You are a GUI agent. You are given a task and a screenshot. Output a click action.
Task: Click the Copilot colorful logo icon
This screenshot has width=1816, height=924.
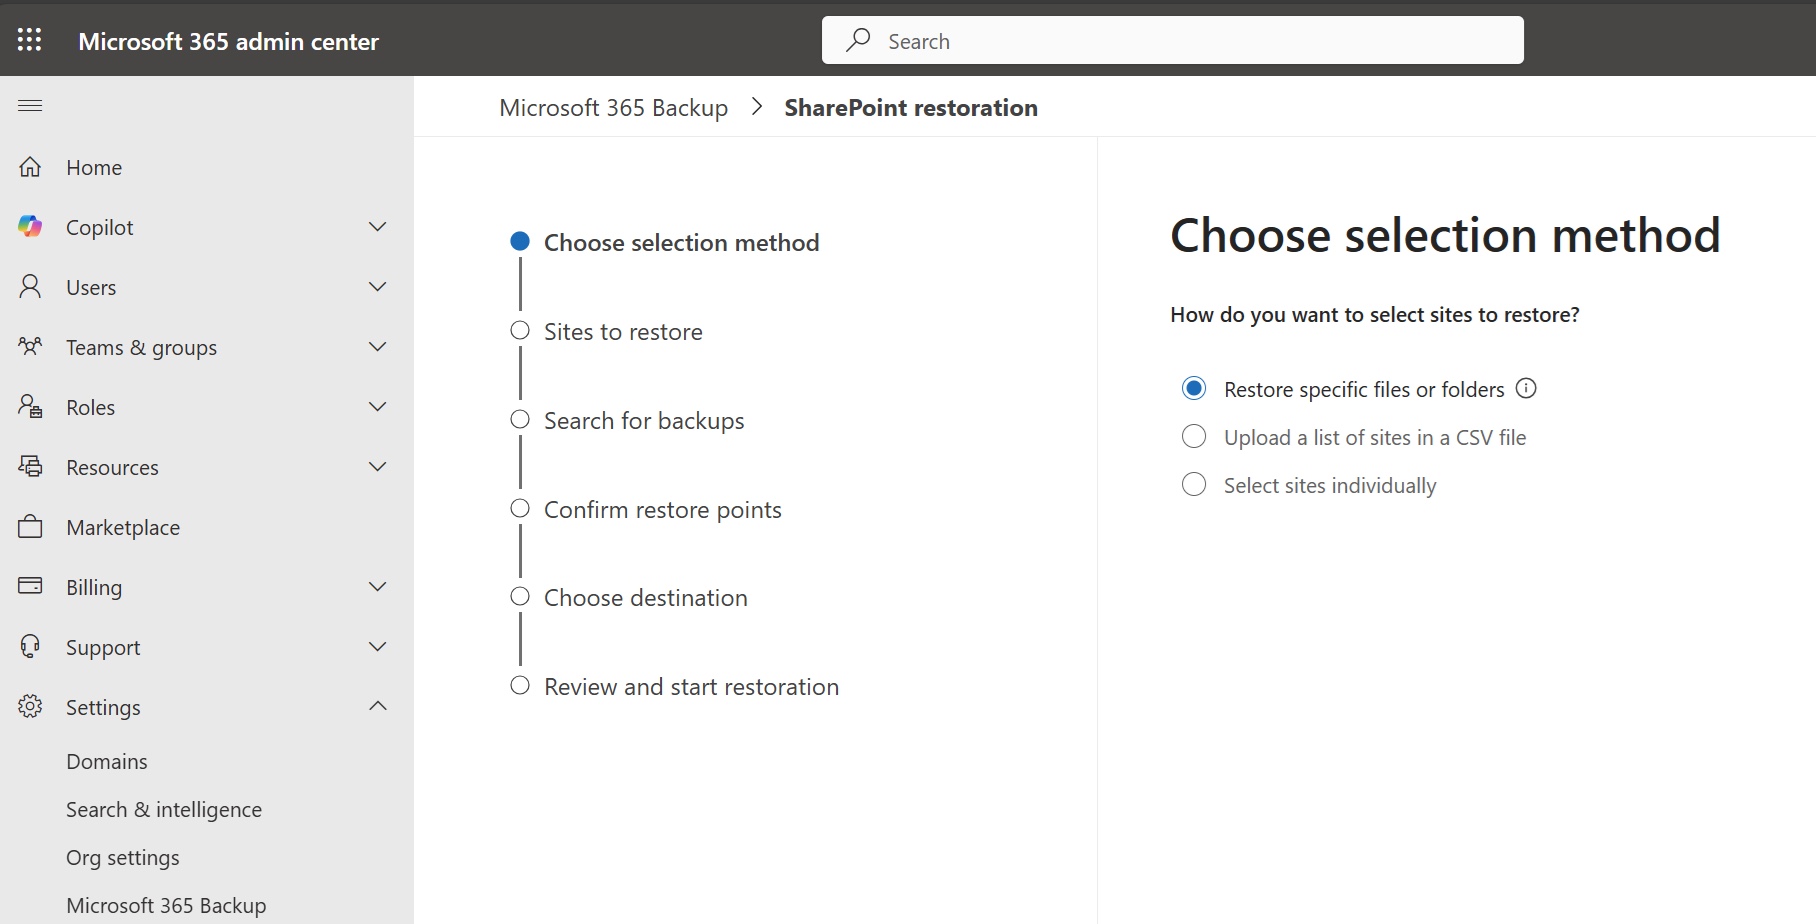tap(30, 227)
